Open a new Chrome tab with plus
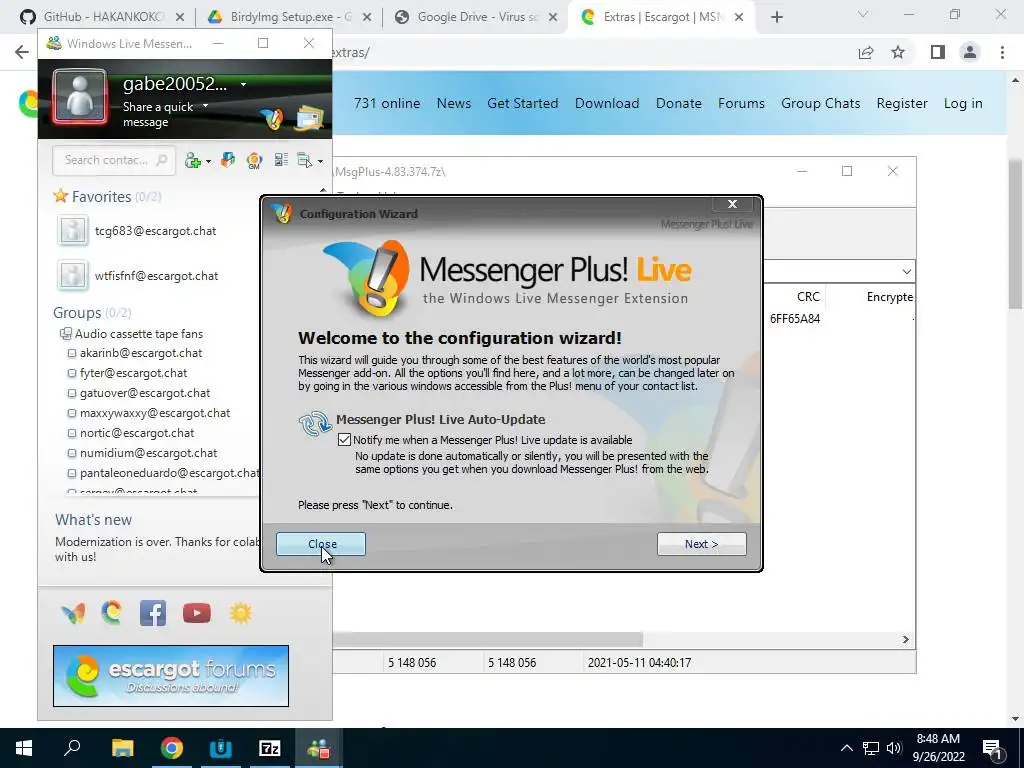Screen dimensions: 1024x768 tap(776, 18)
